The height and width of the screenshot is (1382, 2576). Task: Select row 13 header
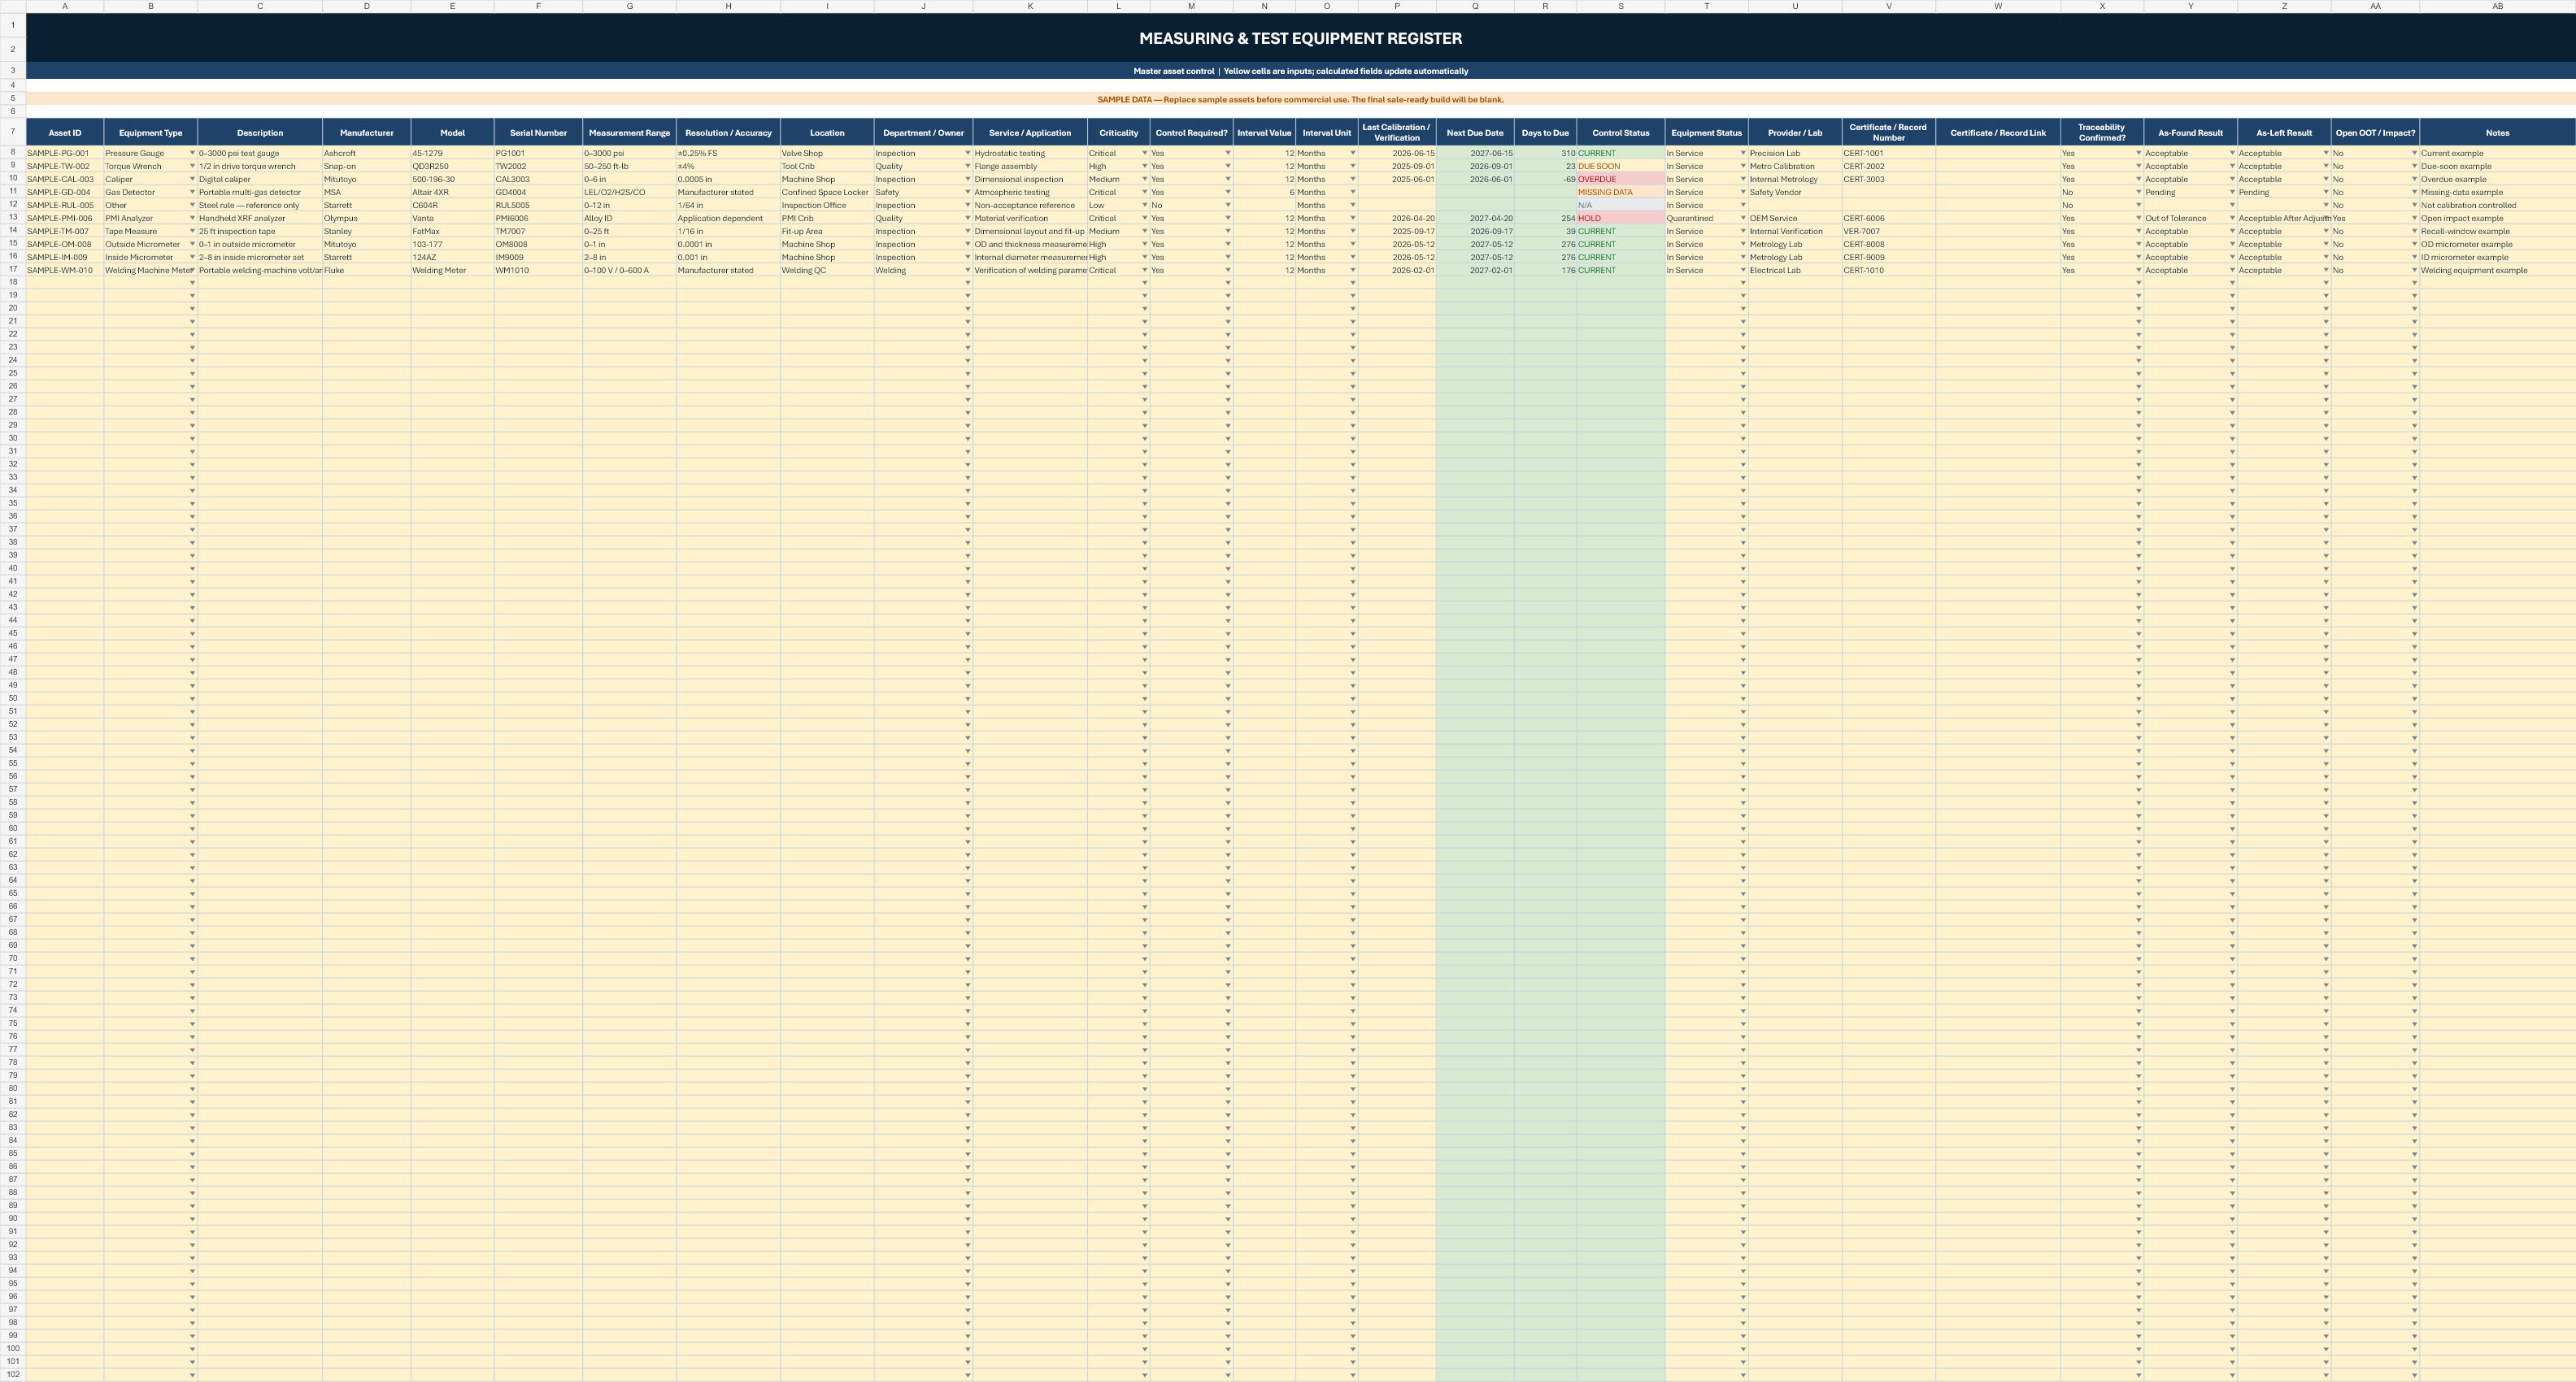point(13,218)
